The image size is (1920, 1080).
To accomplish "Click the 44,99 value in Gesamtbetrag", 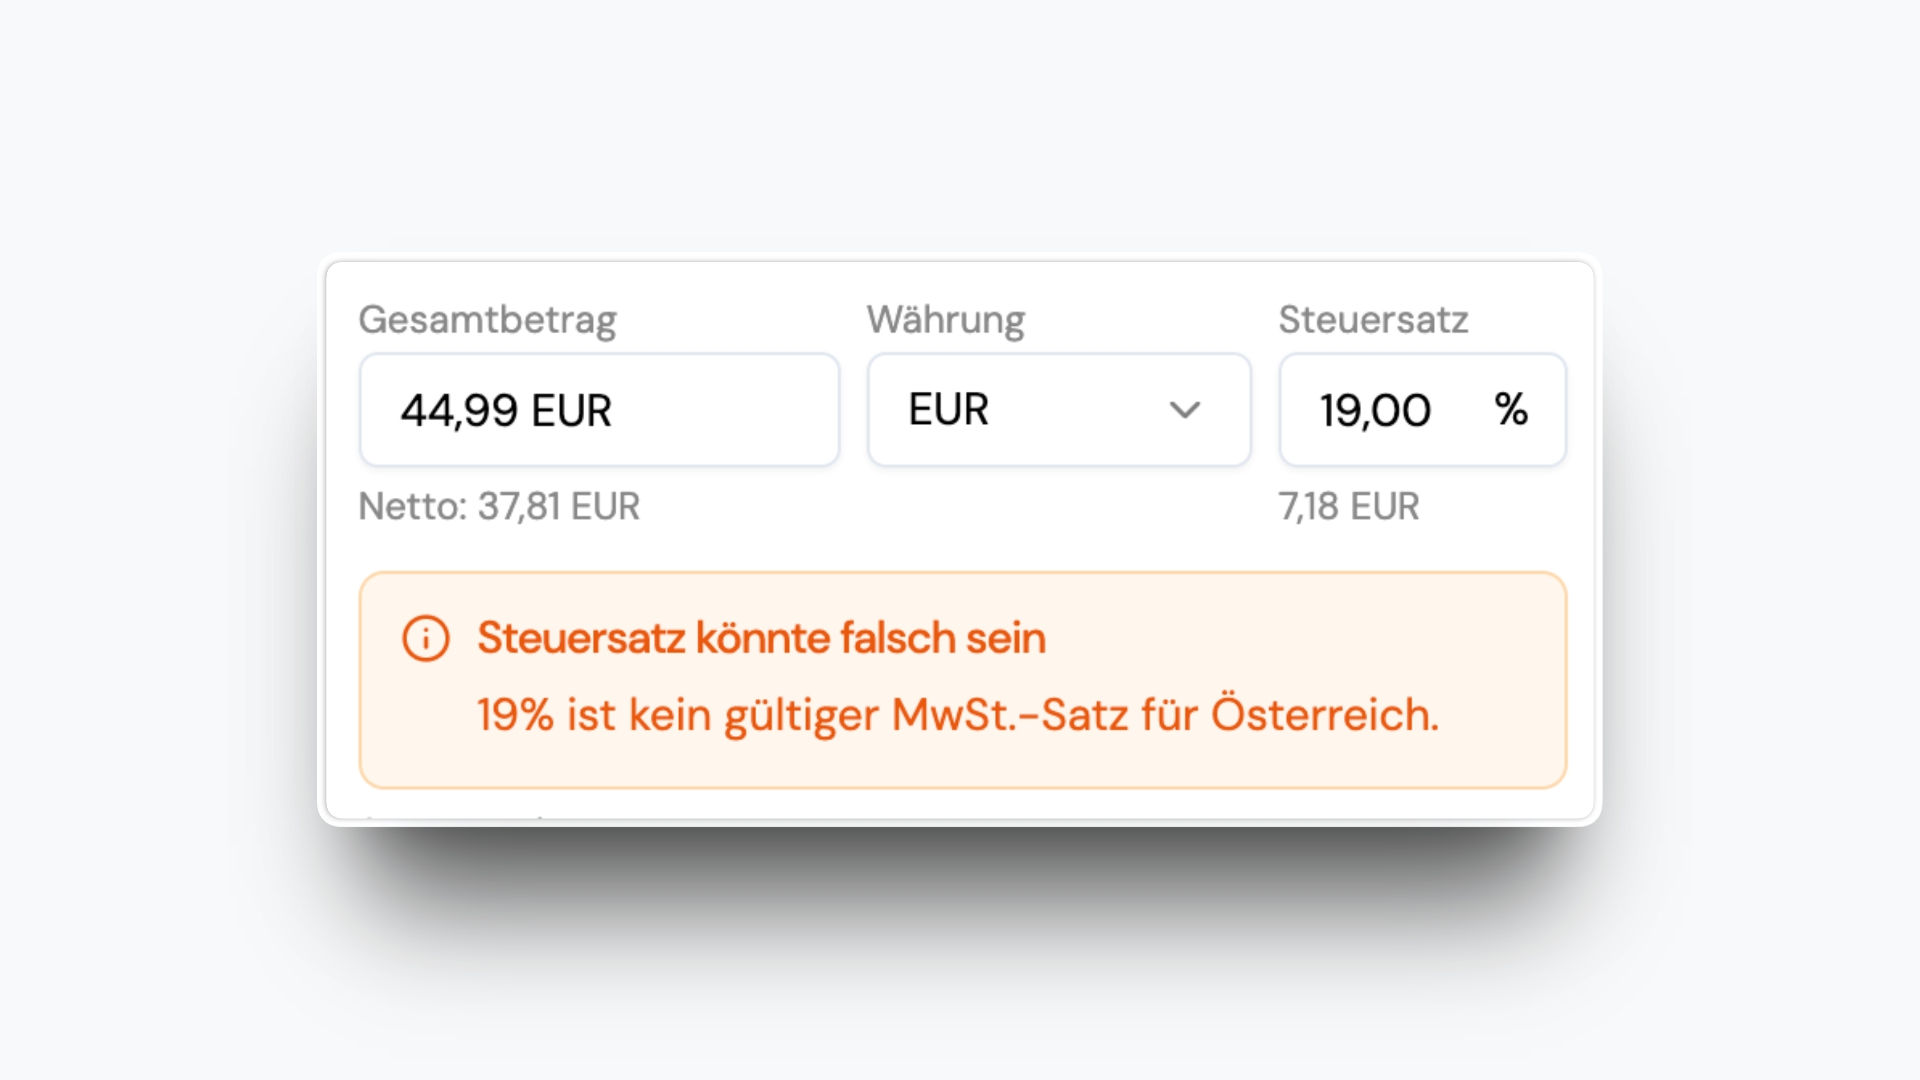I will coord(459,411).
